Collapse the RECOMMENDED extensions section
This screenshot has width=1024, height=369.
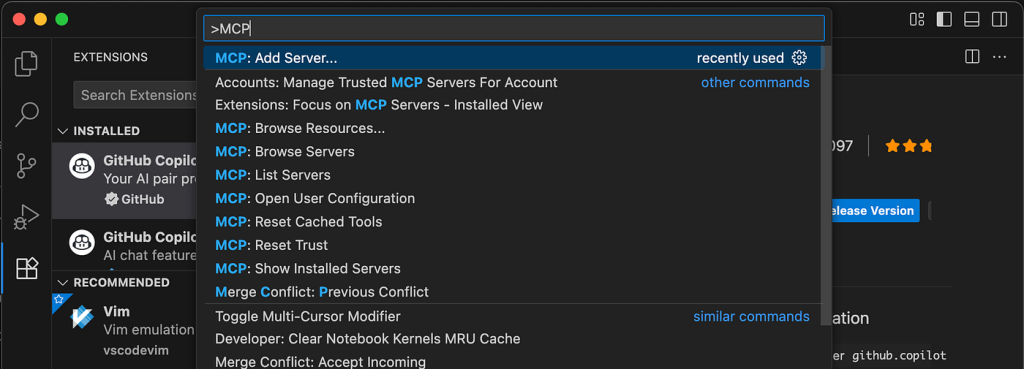tap(63, 282)
